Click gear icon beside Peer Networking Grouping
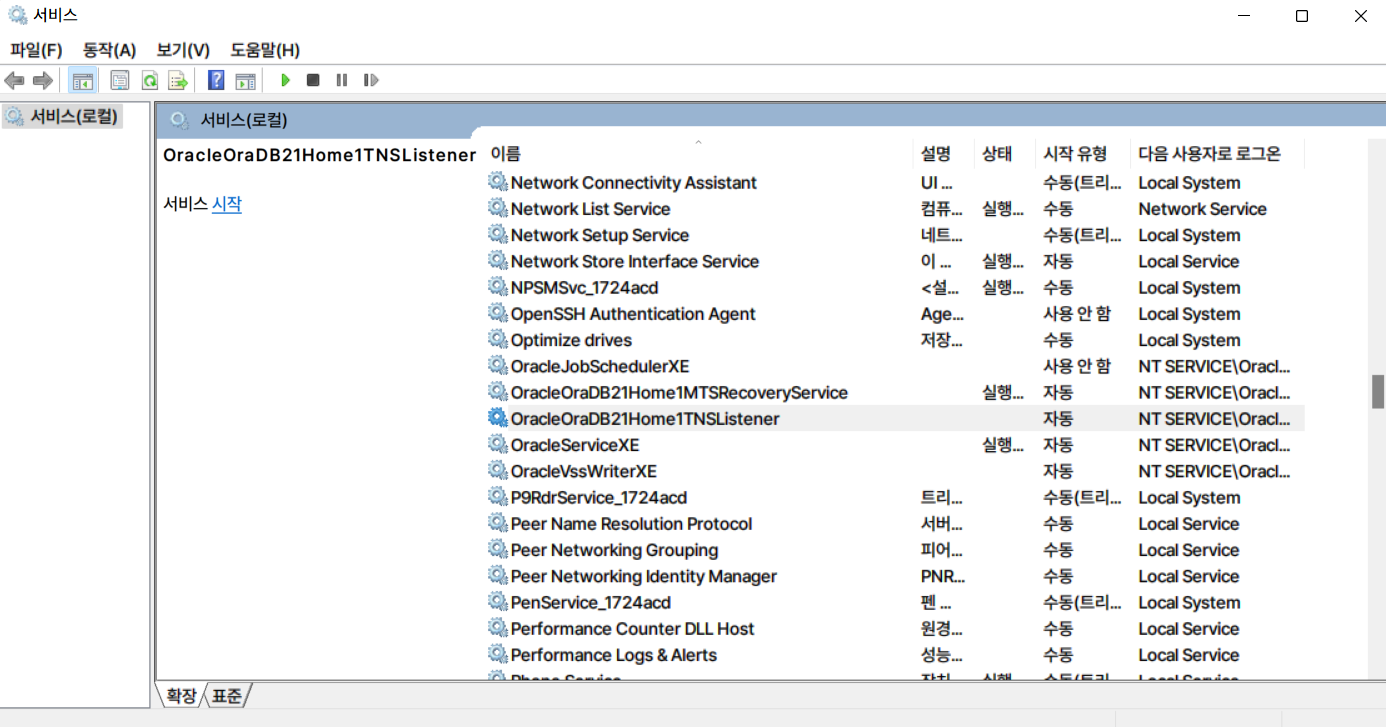The image size is (1386, 727). pyautogui.click(x=497, y=550)
